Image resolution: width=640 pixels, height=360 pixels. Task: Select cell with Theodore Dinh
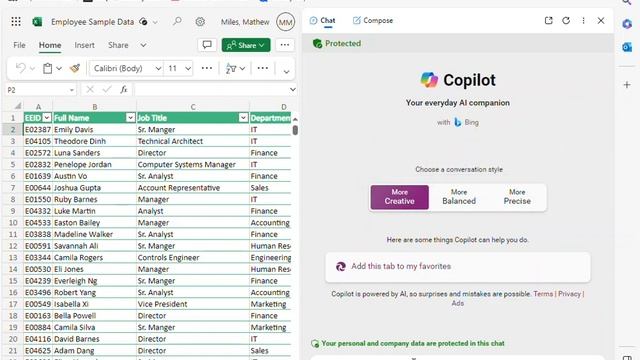click(x=94, y=141)
